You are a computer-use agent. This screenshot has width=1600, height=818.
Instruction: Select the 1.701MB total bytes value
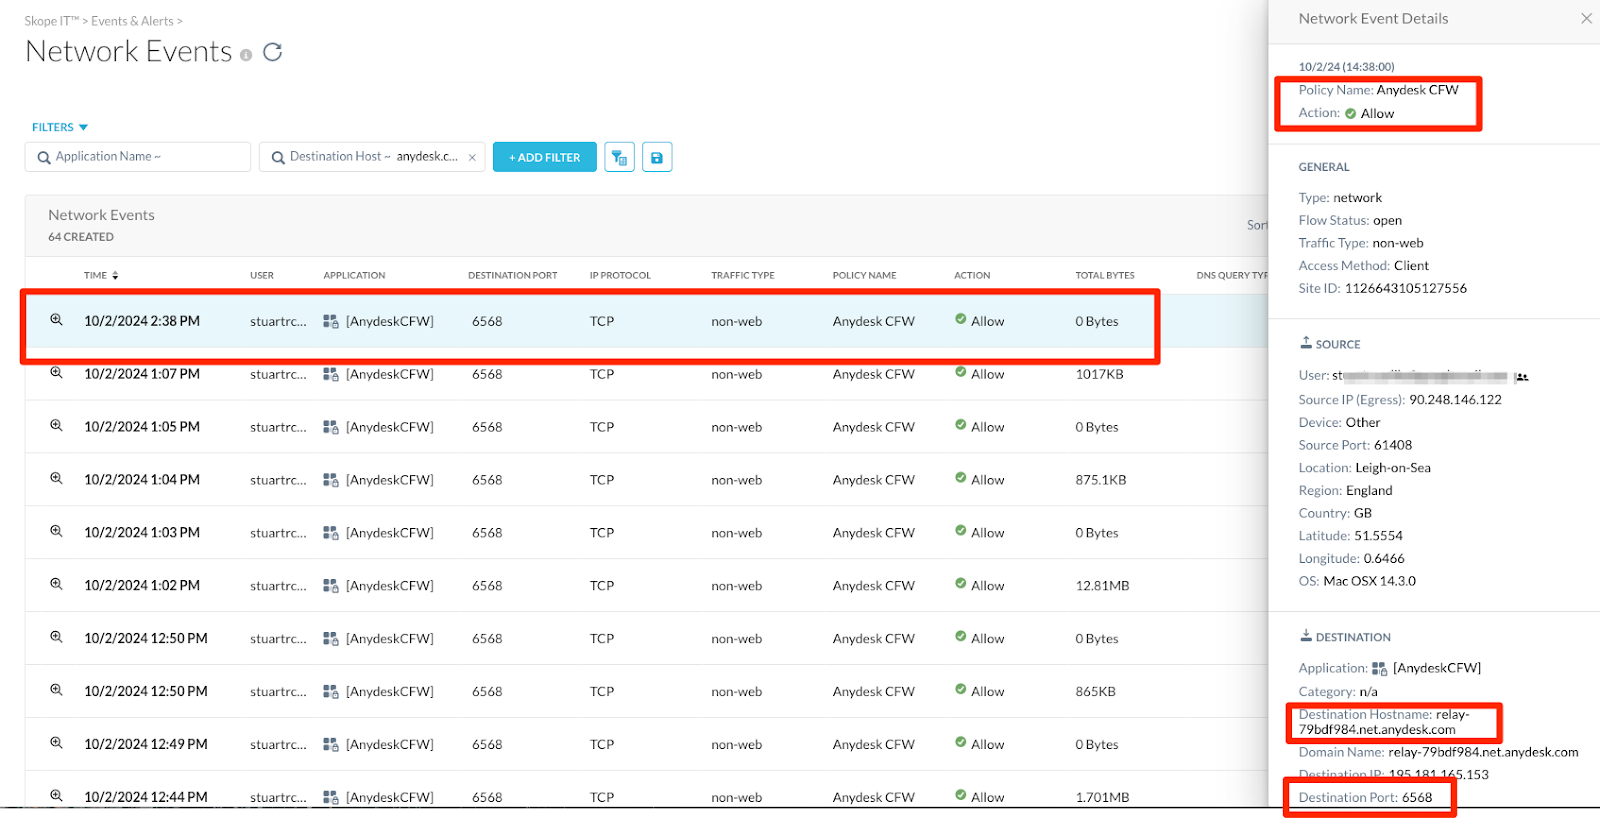[1102, 797]
